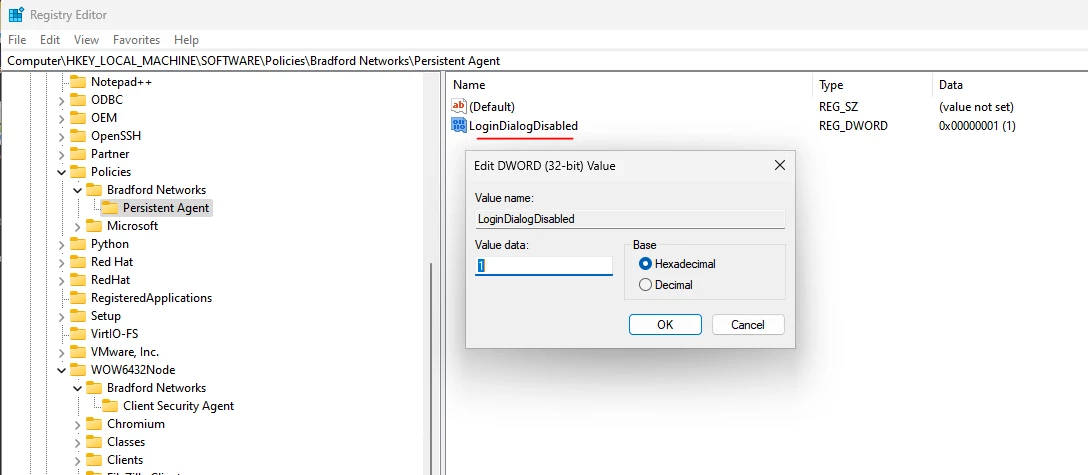Select Bradford Networks under WOW6432Node
Image resolution: width=1088 pixels, height=475 pixels.
pyautogui.click(x=156, y=388)
